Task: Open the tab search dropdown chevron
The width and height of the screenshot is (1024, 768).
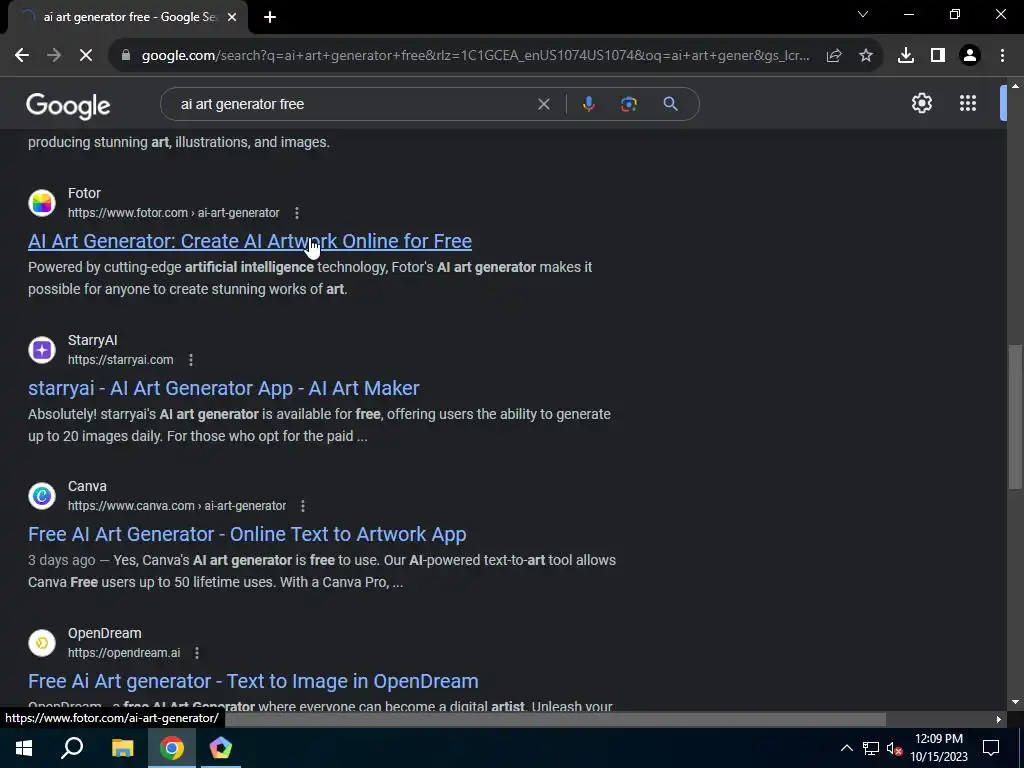Action: coord(863,14)
